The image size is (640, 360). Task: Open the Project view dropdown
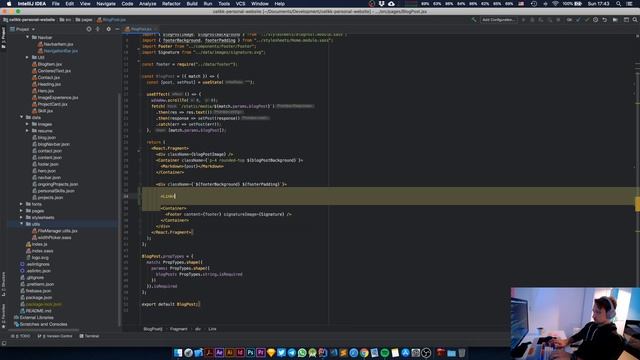(x=23, y=29)
